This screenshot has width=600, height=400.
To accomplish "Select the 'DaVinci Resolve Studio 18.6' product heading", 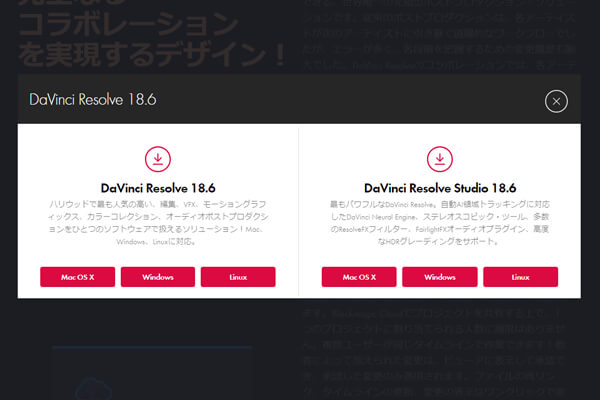I will (x=440, y=188).
